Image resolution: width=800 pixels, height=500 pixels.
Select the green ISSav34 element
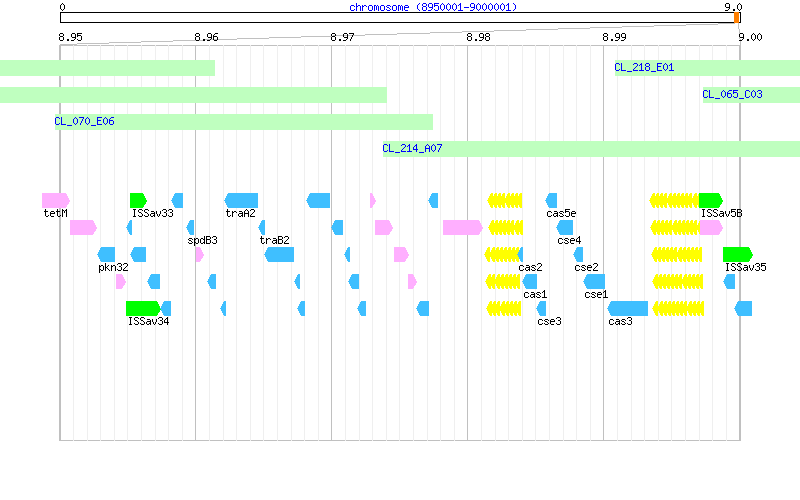coord(143,309)
